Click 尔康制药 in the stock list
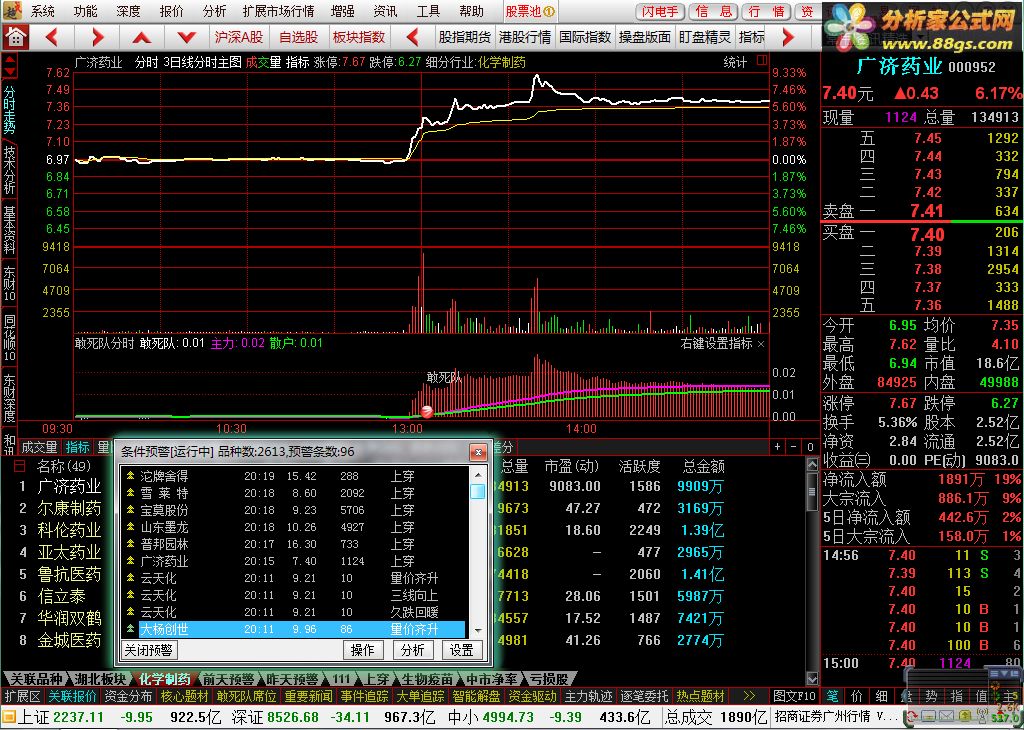Image resolution: width=1024 pixels, height=730 pixels. (x=69, y=508)
